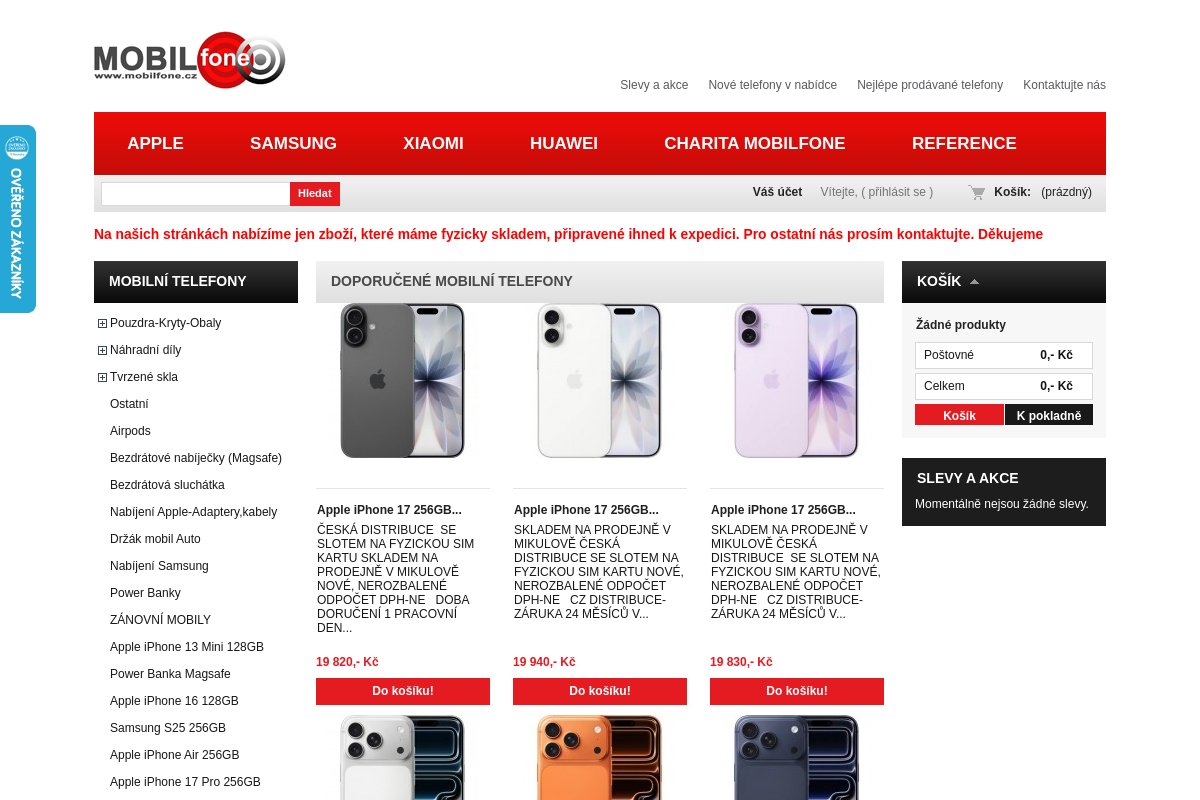Go to checkout with K pokladně
Viewport: 1200px width, 800px height.
click(x=1049, y=415)
